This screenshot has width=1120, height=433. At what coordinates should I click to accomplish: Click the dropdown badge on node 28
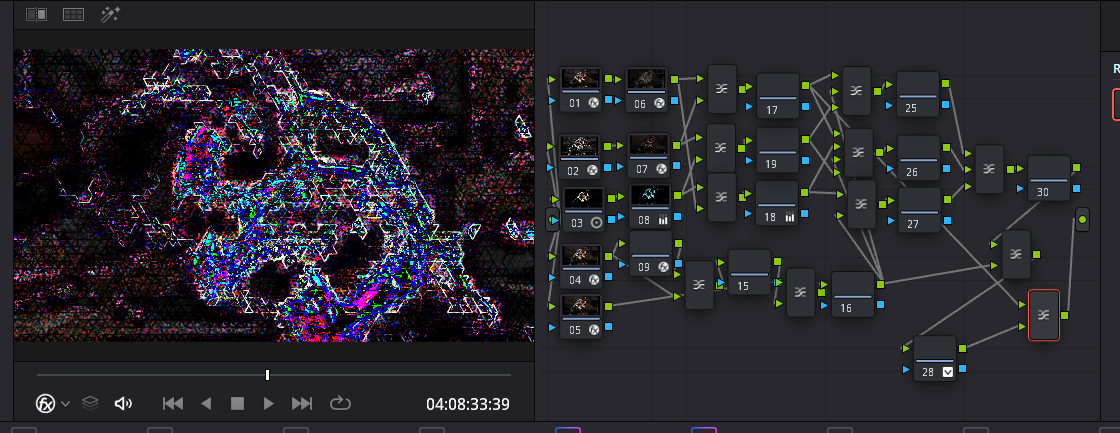[946, 372]
